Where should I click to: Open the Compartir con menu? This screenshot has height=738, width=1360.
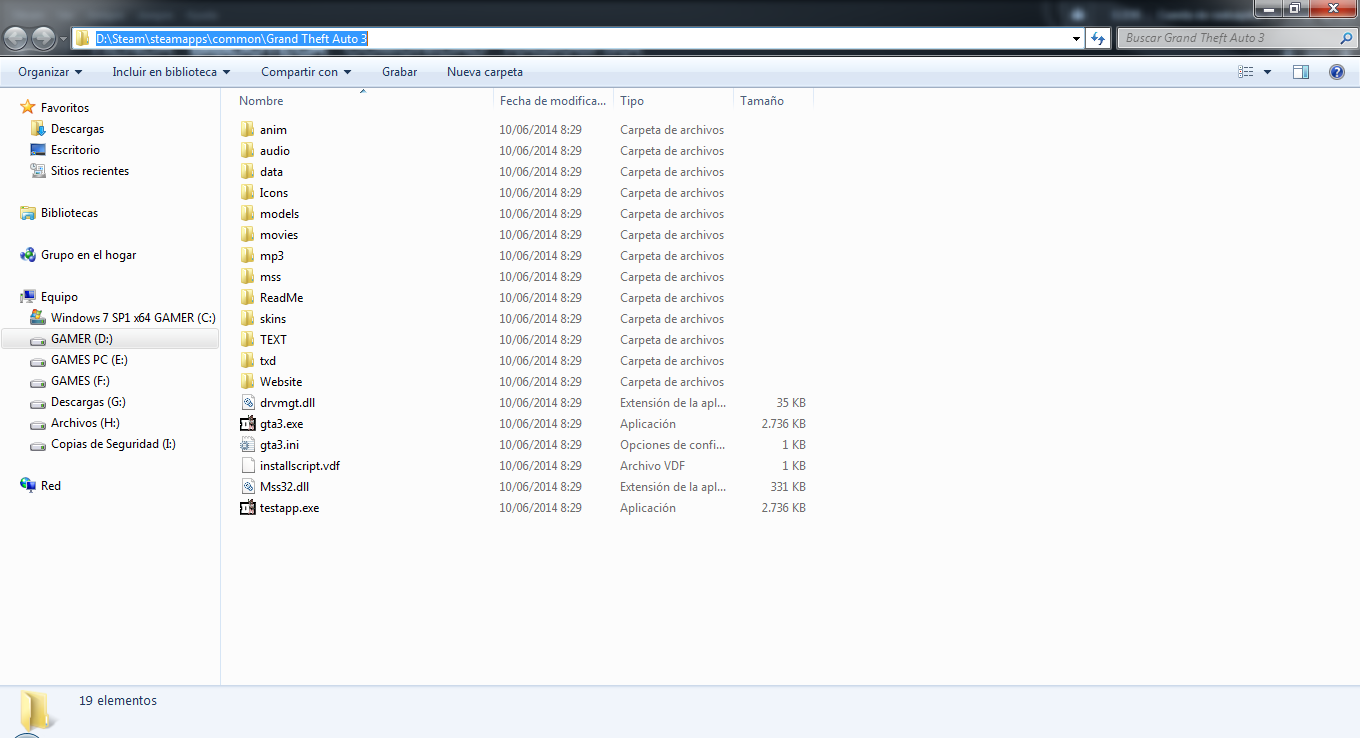306,72
